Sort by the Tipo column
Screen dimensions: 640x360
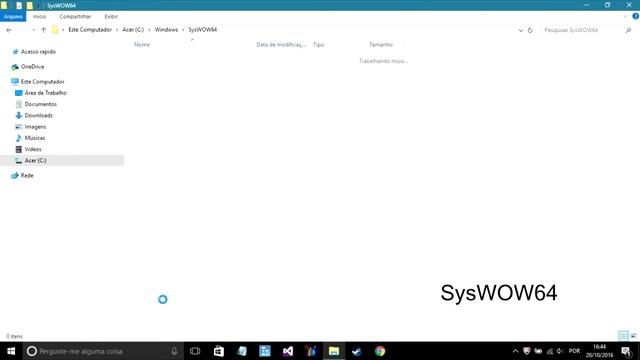[x=318, y=44]
